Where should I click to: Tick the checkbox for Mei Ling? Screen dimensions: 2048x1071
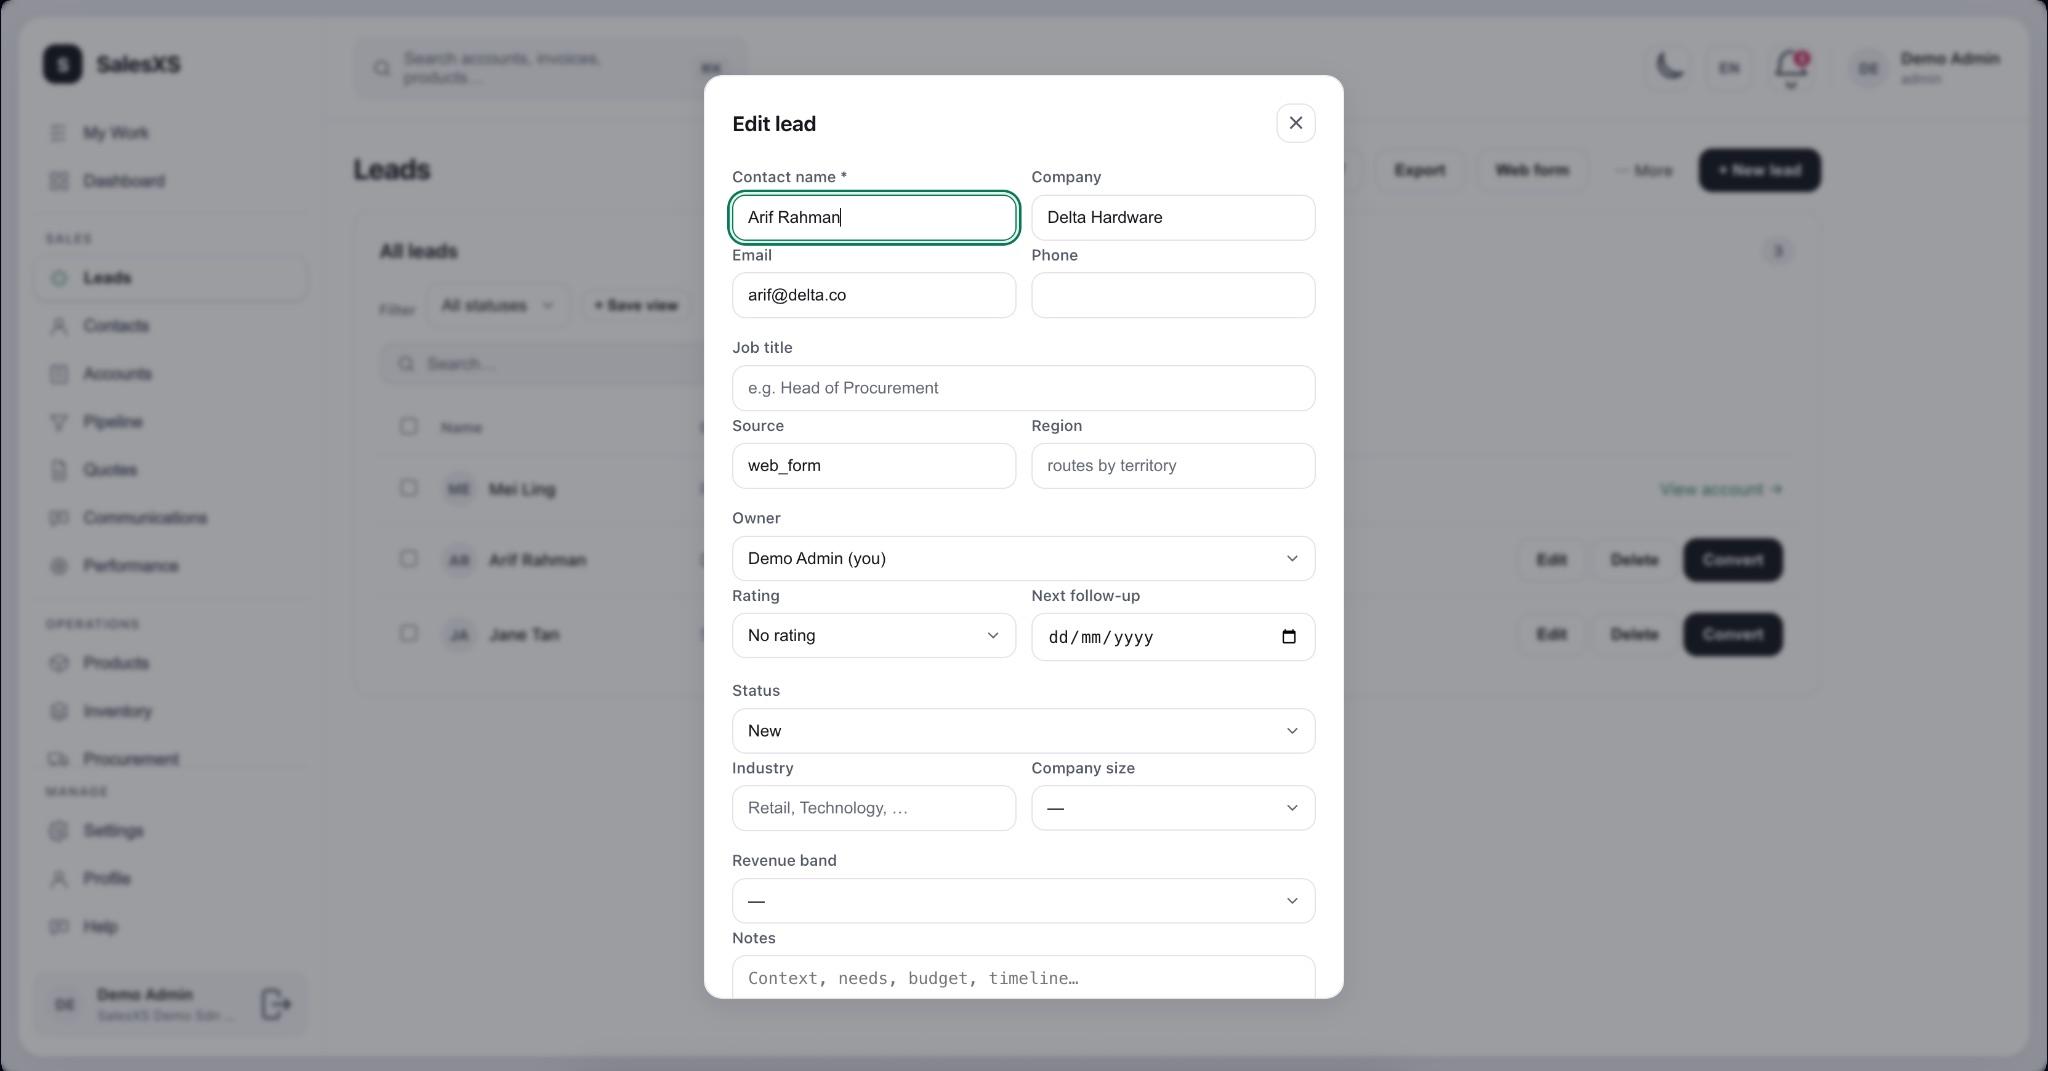click(x=408, y=488)
